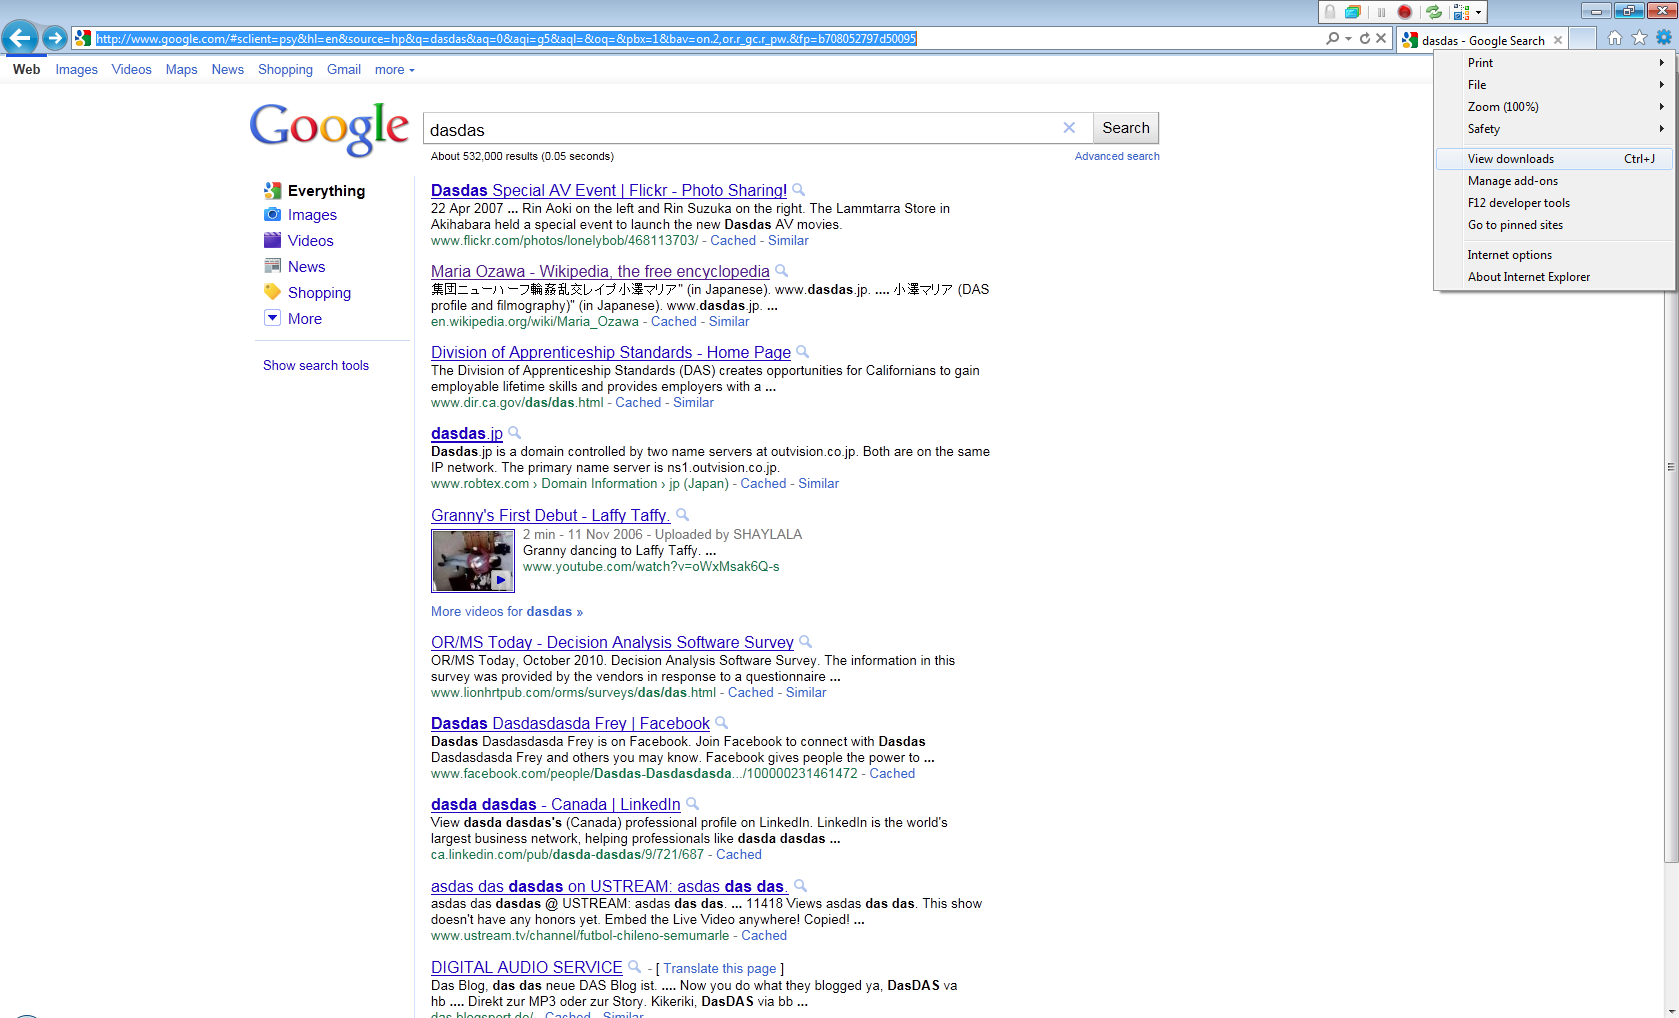
Task: Click the page's vertical scrollbar
Action: point(1671,466)
